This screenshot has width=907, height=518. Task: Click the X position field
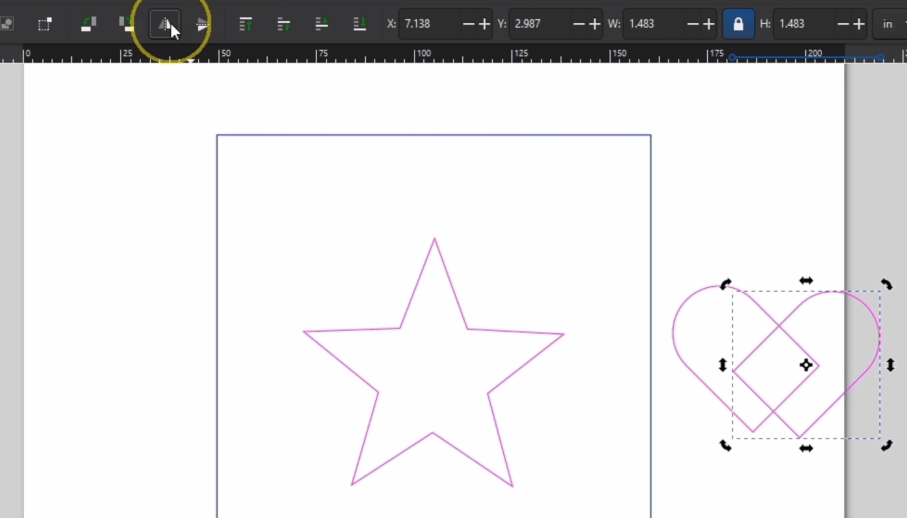coord(428,23)
